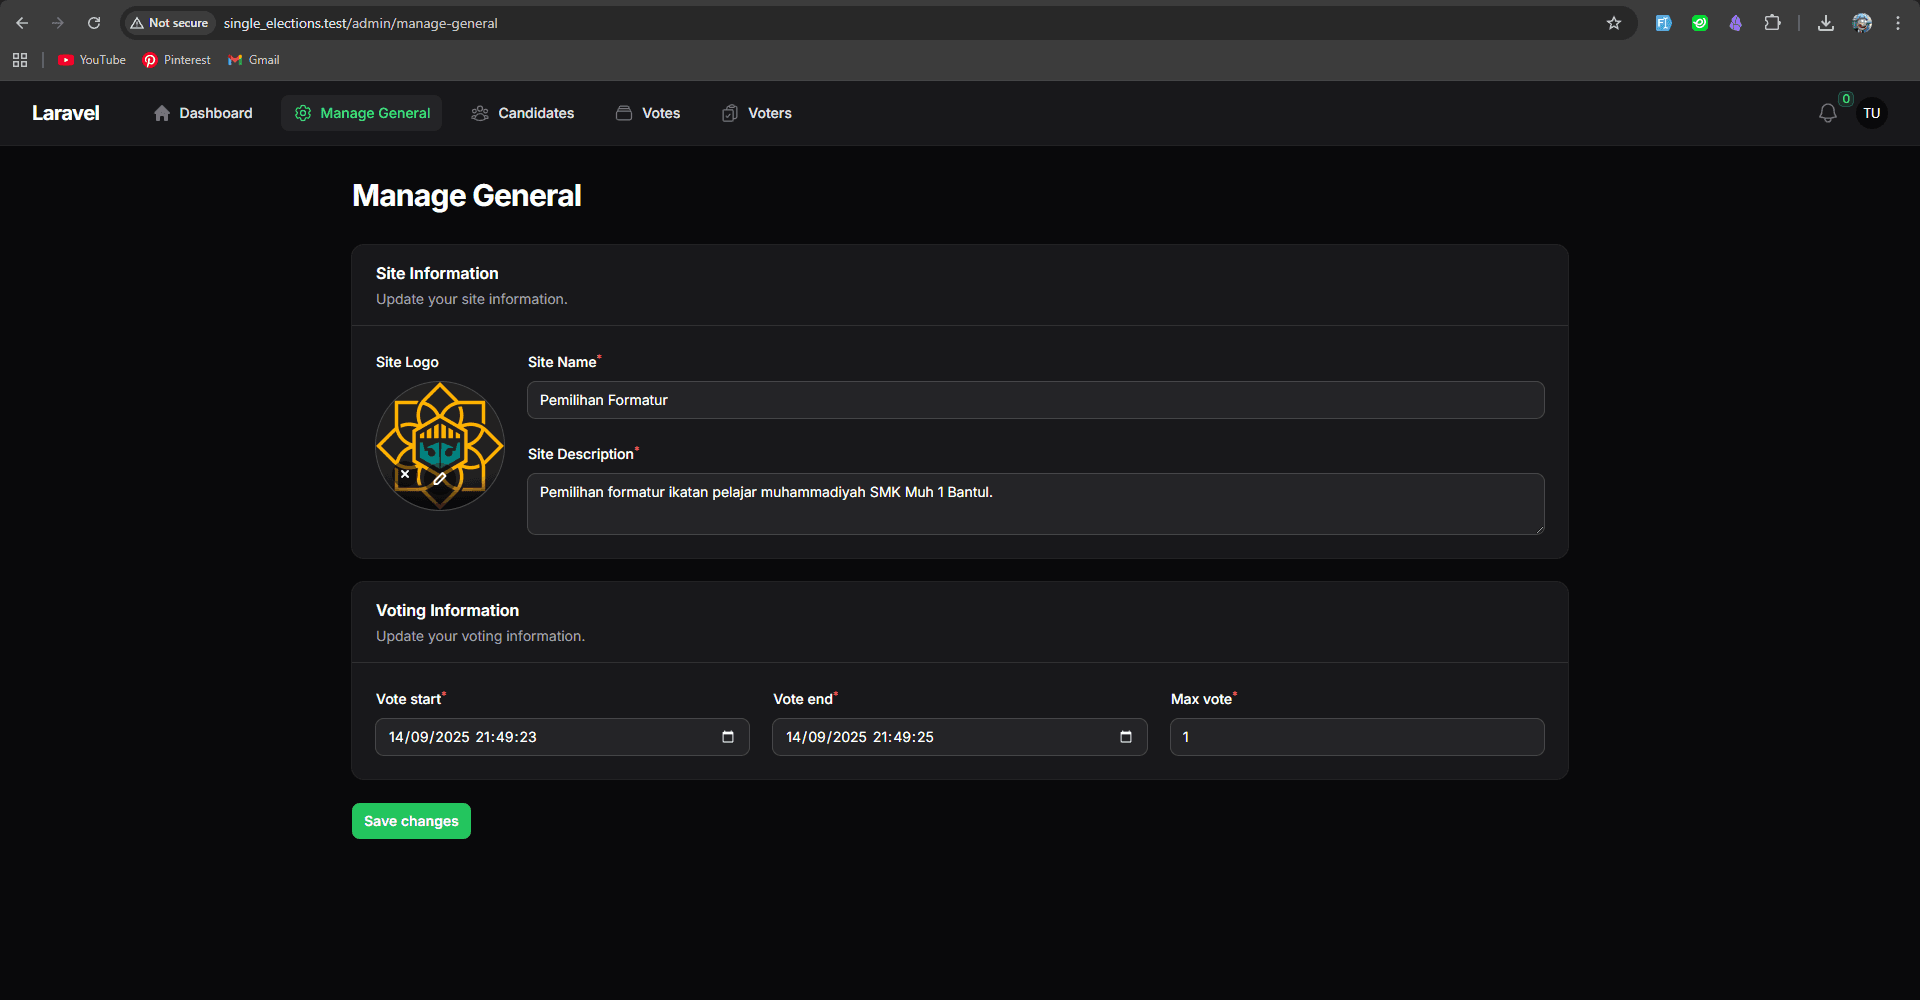Screen dimensions: 1920x1000
Task: Open Vote end calendar picker
Action: click(x=1125, y=737)
